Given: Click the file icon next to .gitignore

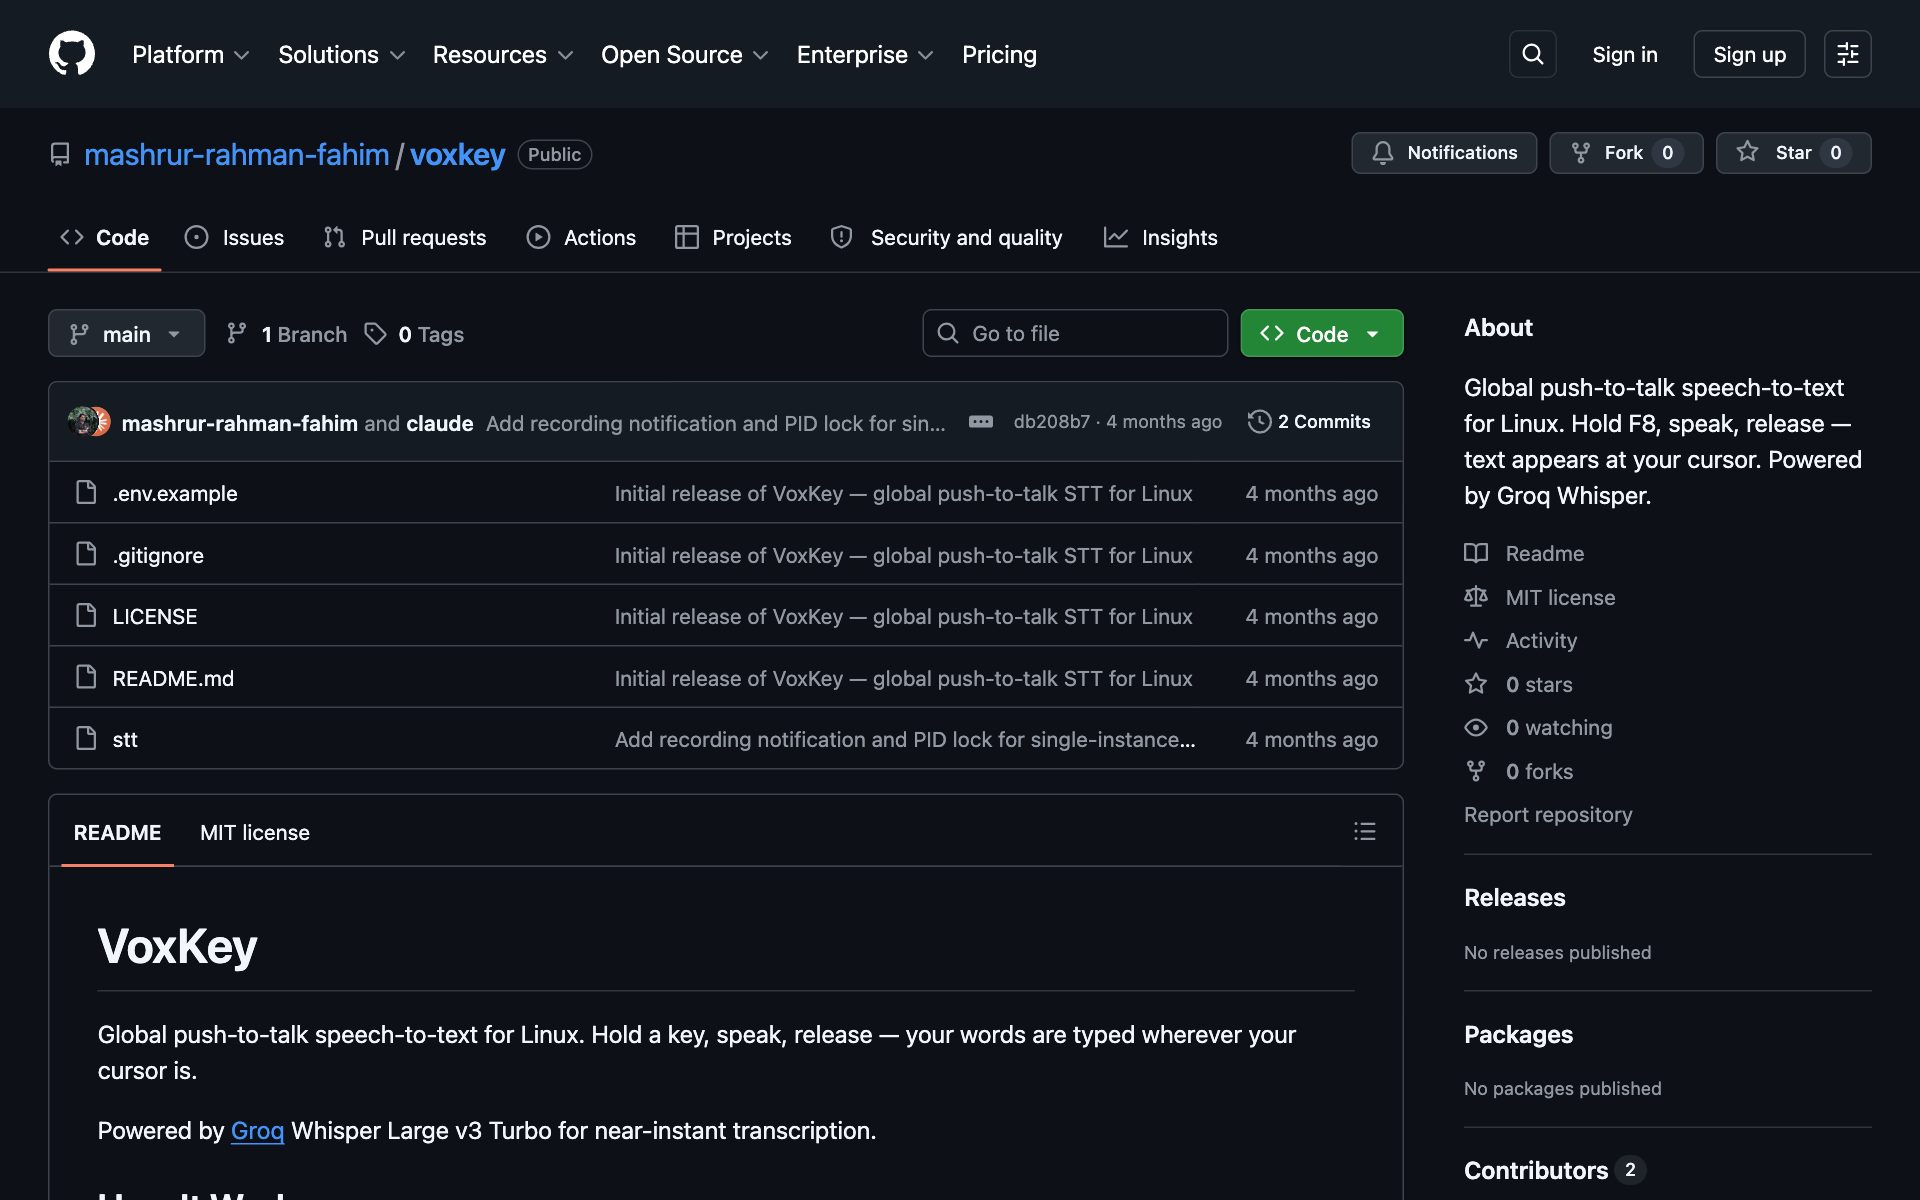Looking at the screenshot, I should pyautogui.click(x=87, y=554).
